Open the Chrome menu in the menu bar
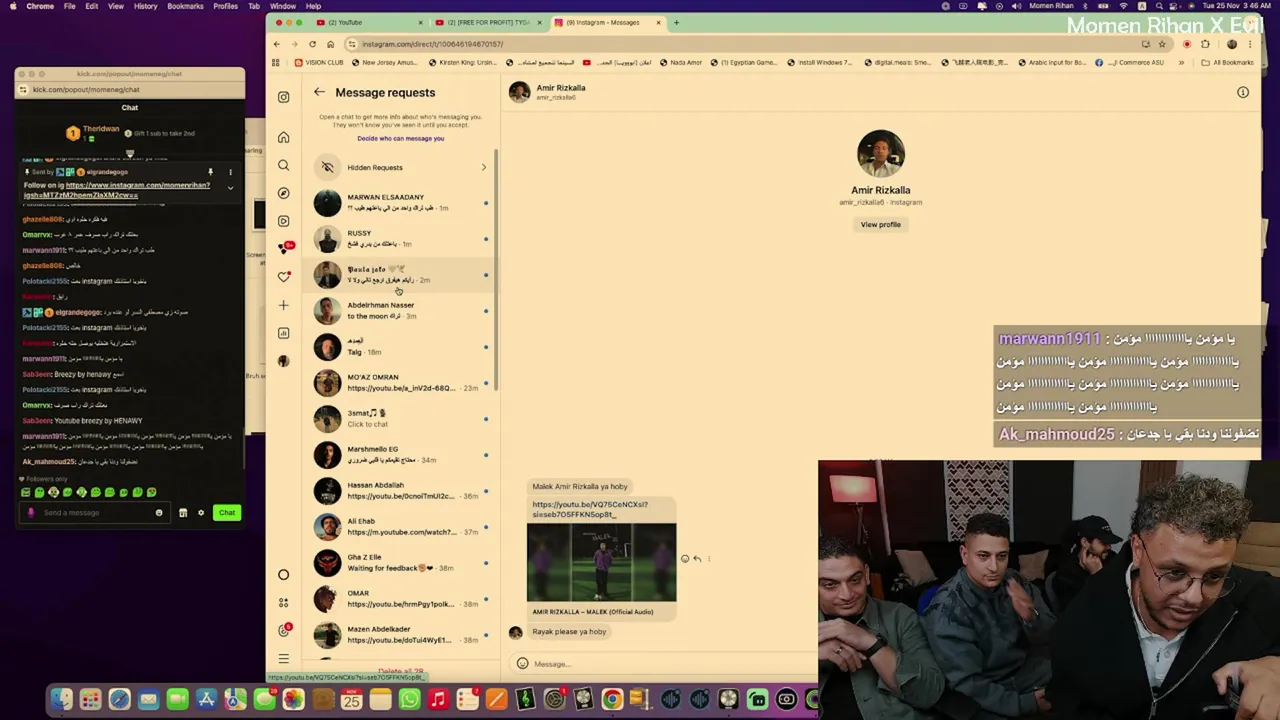 click(x=40, y=6)
